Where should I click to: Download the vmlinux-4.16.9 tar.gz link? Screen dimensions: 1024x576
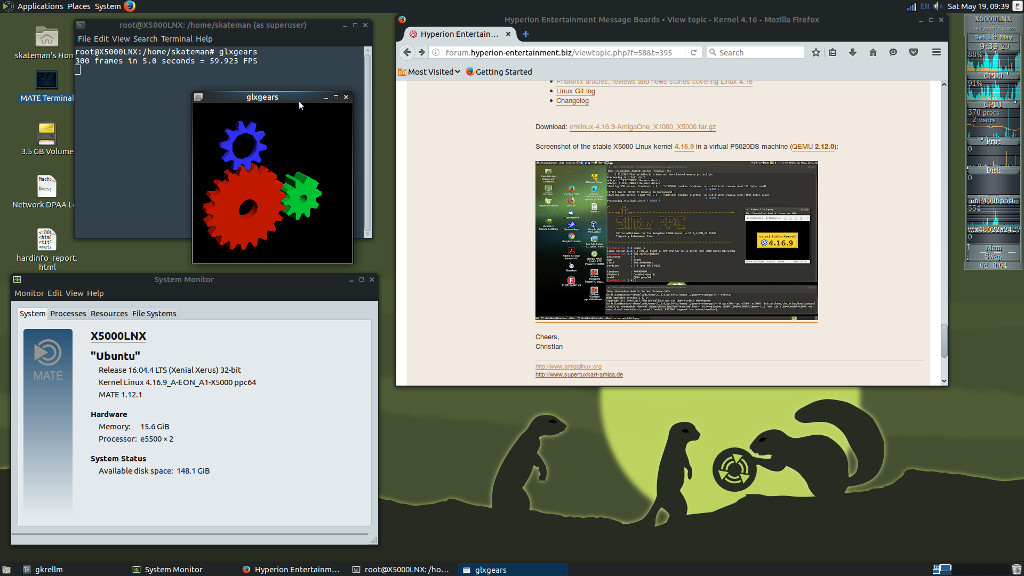pyautogui.click(x=643, y=127)
